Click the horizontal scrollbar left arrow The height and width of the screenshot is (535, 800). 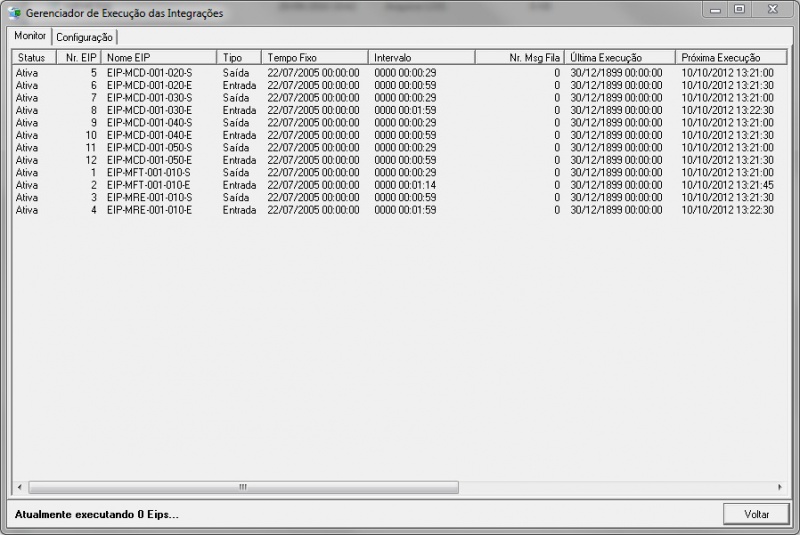click(21, 488)
